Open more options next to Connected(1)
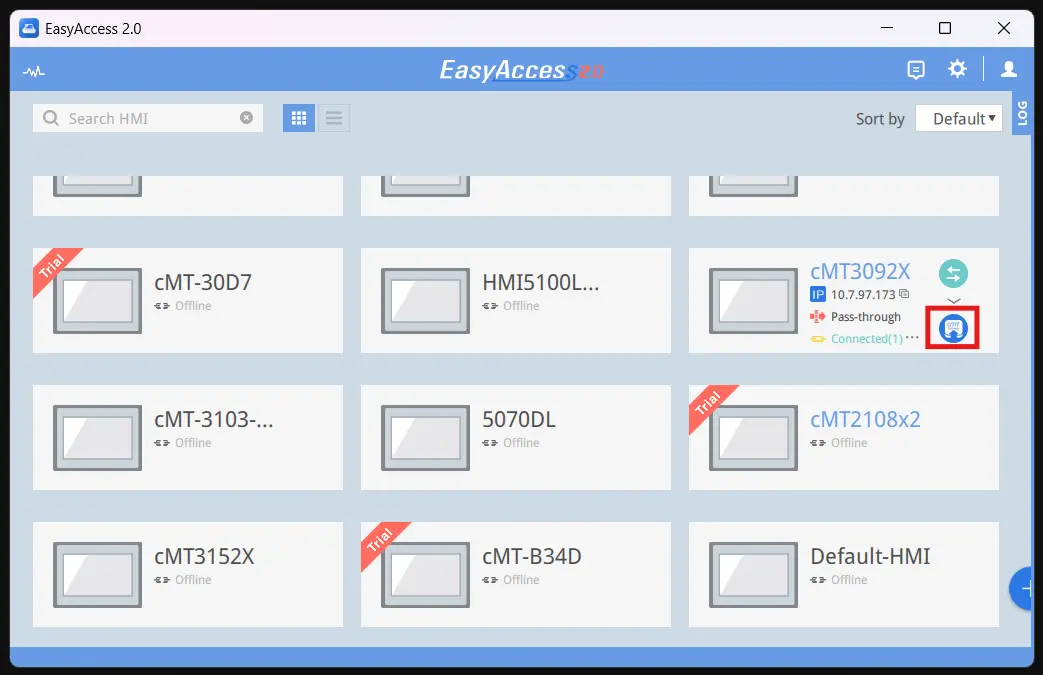The image size is (1043, 675). (913, 339)
